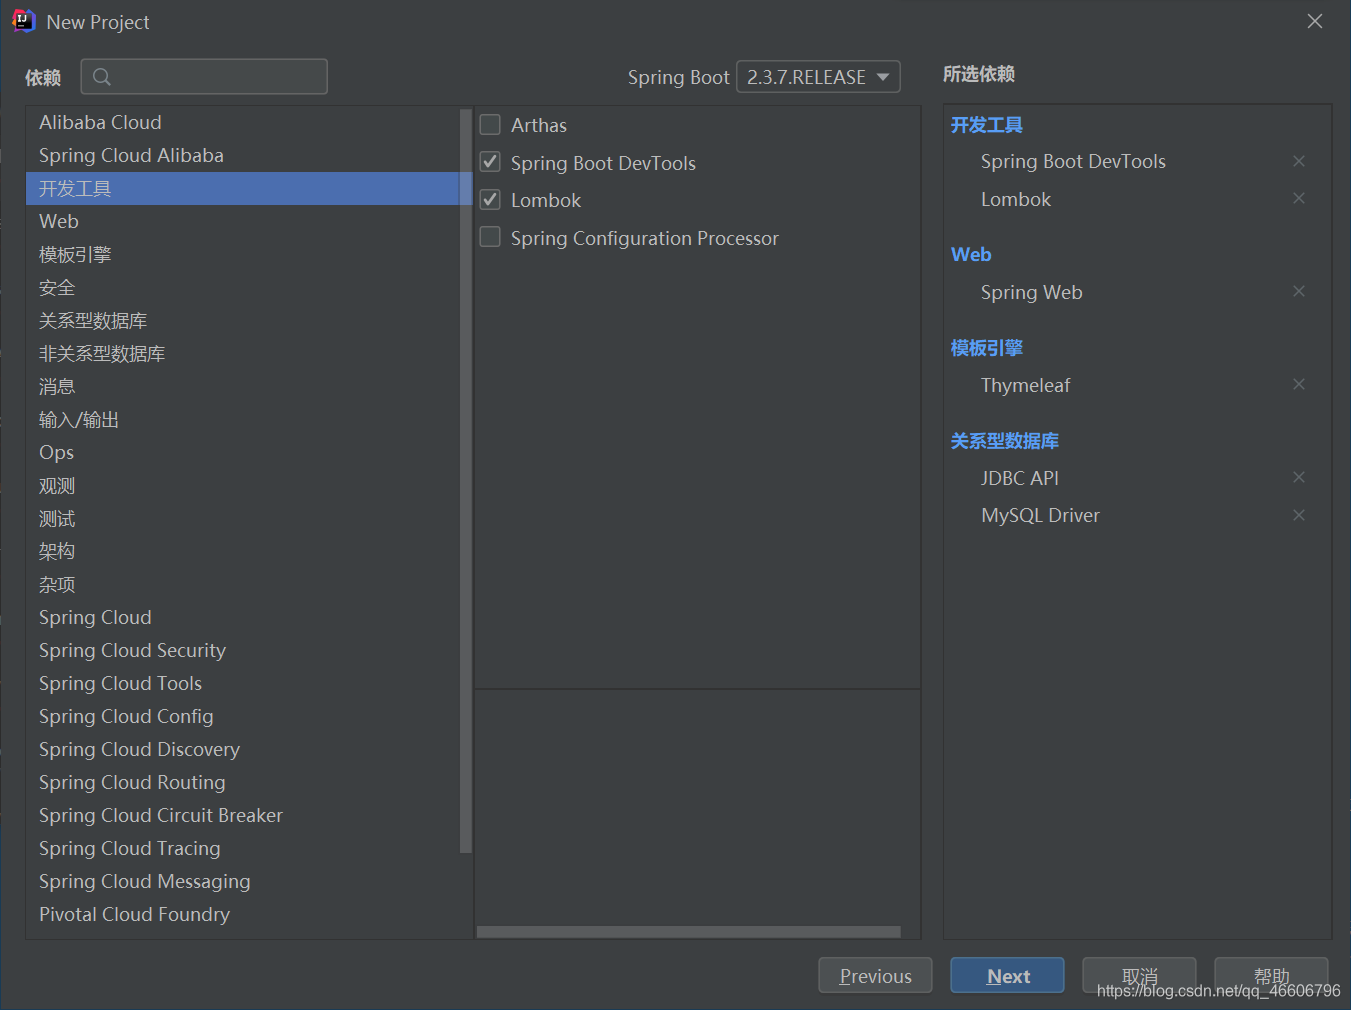Remove Spring Boot DevTools from selected dependencies
1351x1010 pixels.
(1298, 161)
